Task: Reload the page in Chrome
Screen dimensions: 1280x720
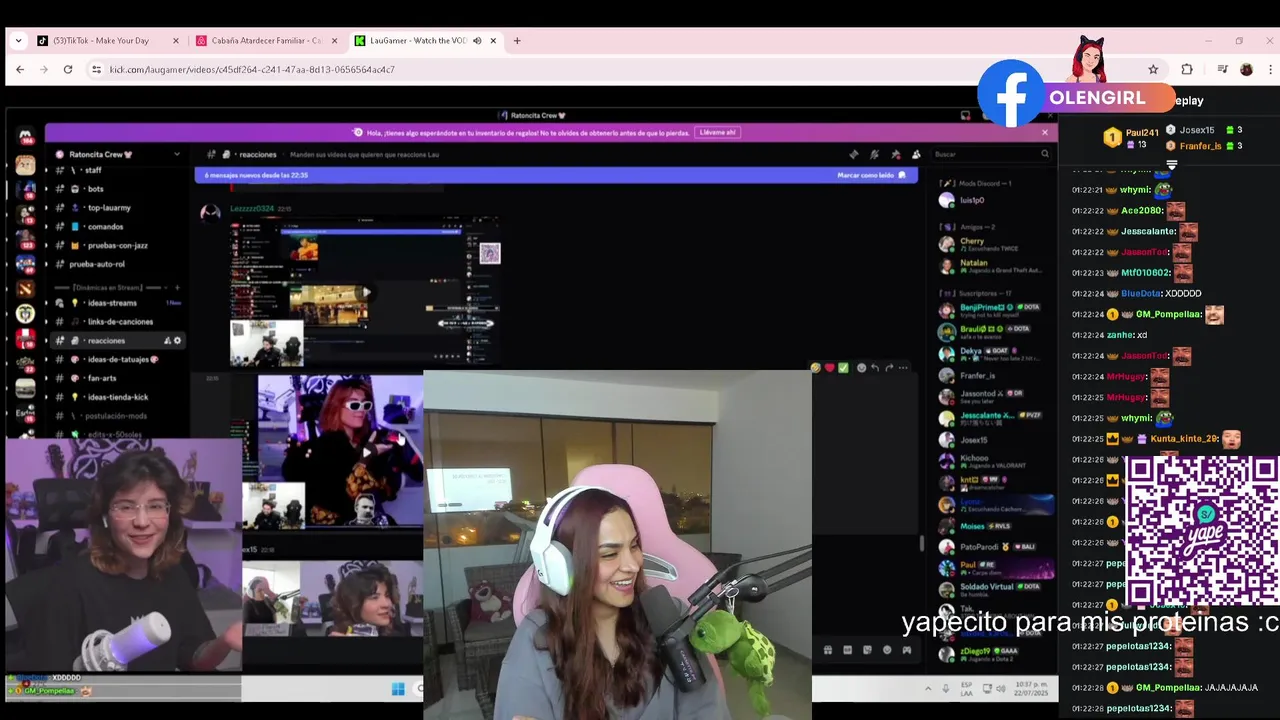Action: pyautogui.click(x=68, y=69)
